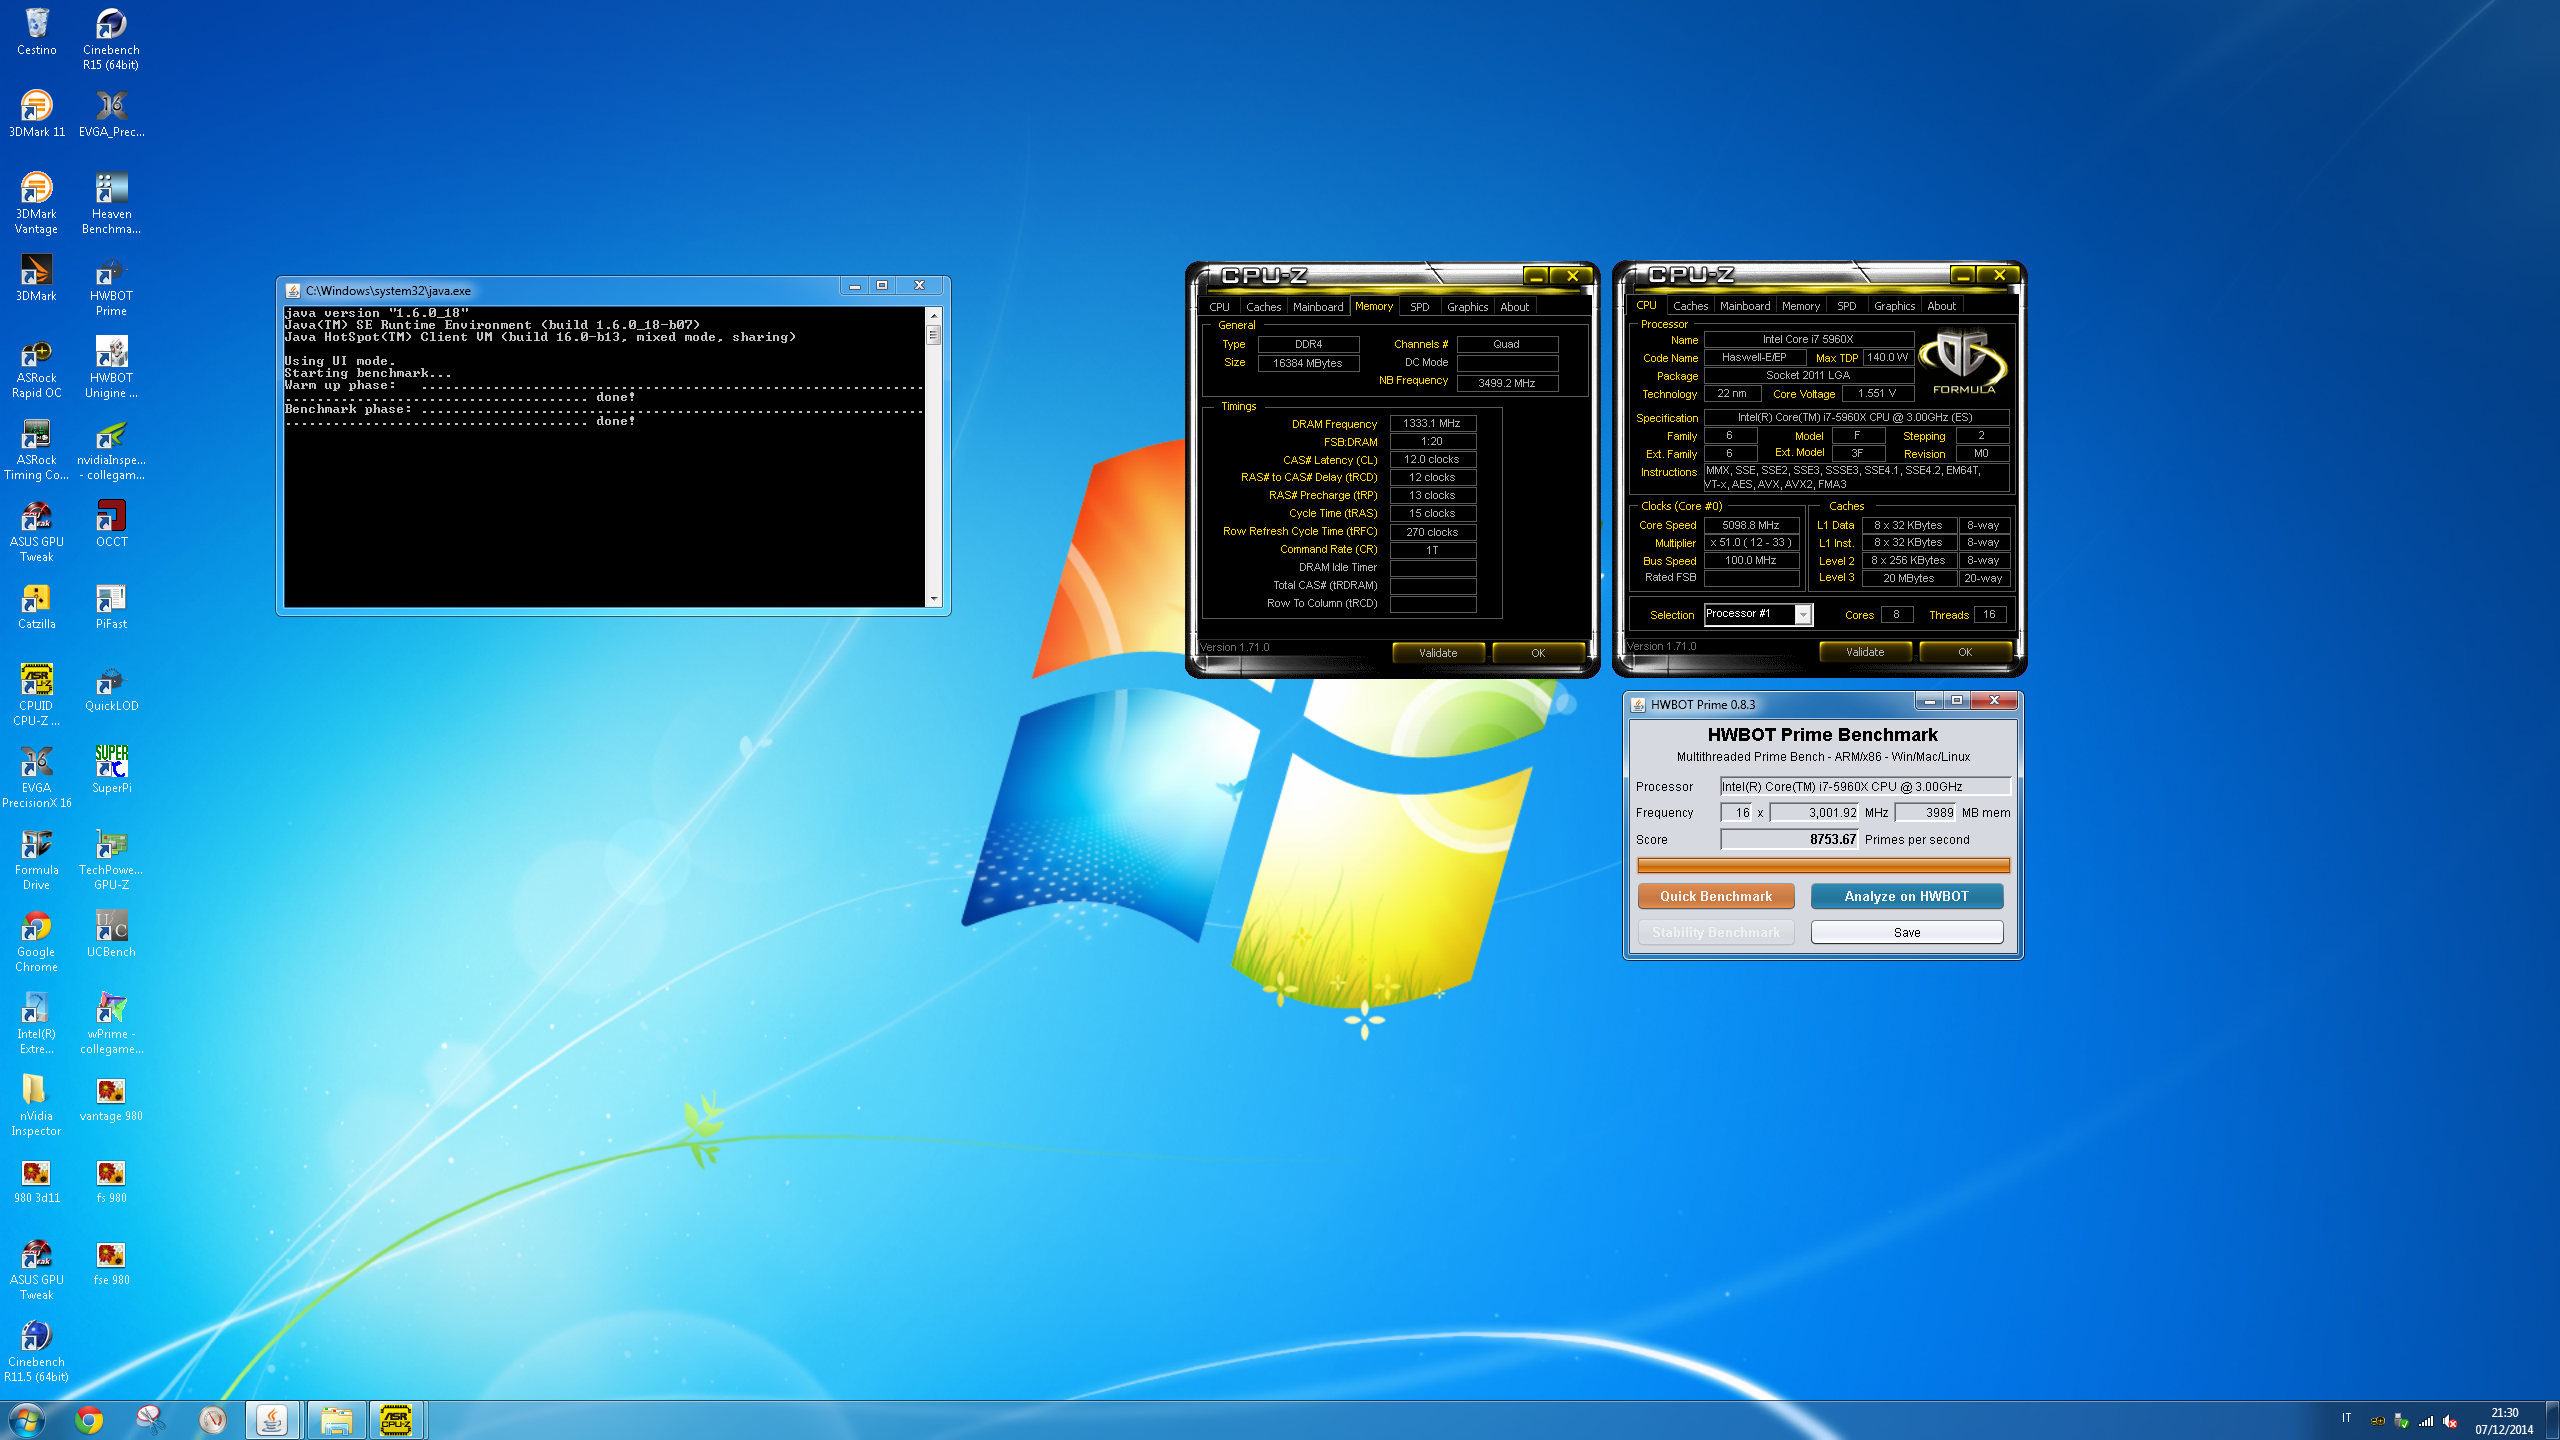Expand Processor #1 selection dropdown

coord(1802,614)
